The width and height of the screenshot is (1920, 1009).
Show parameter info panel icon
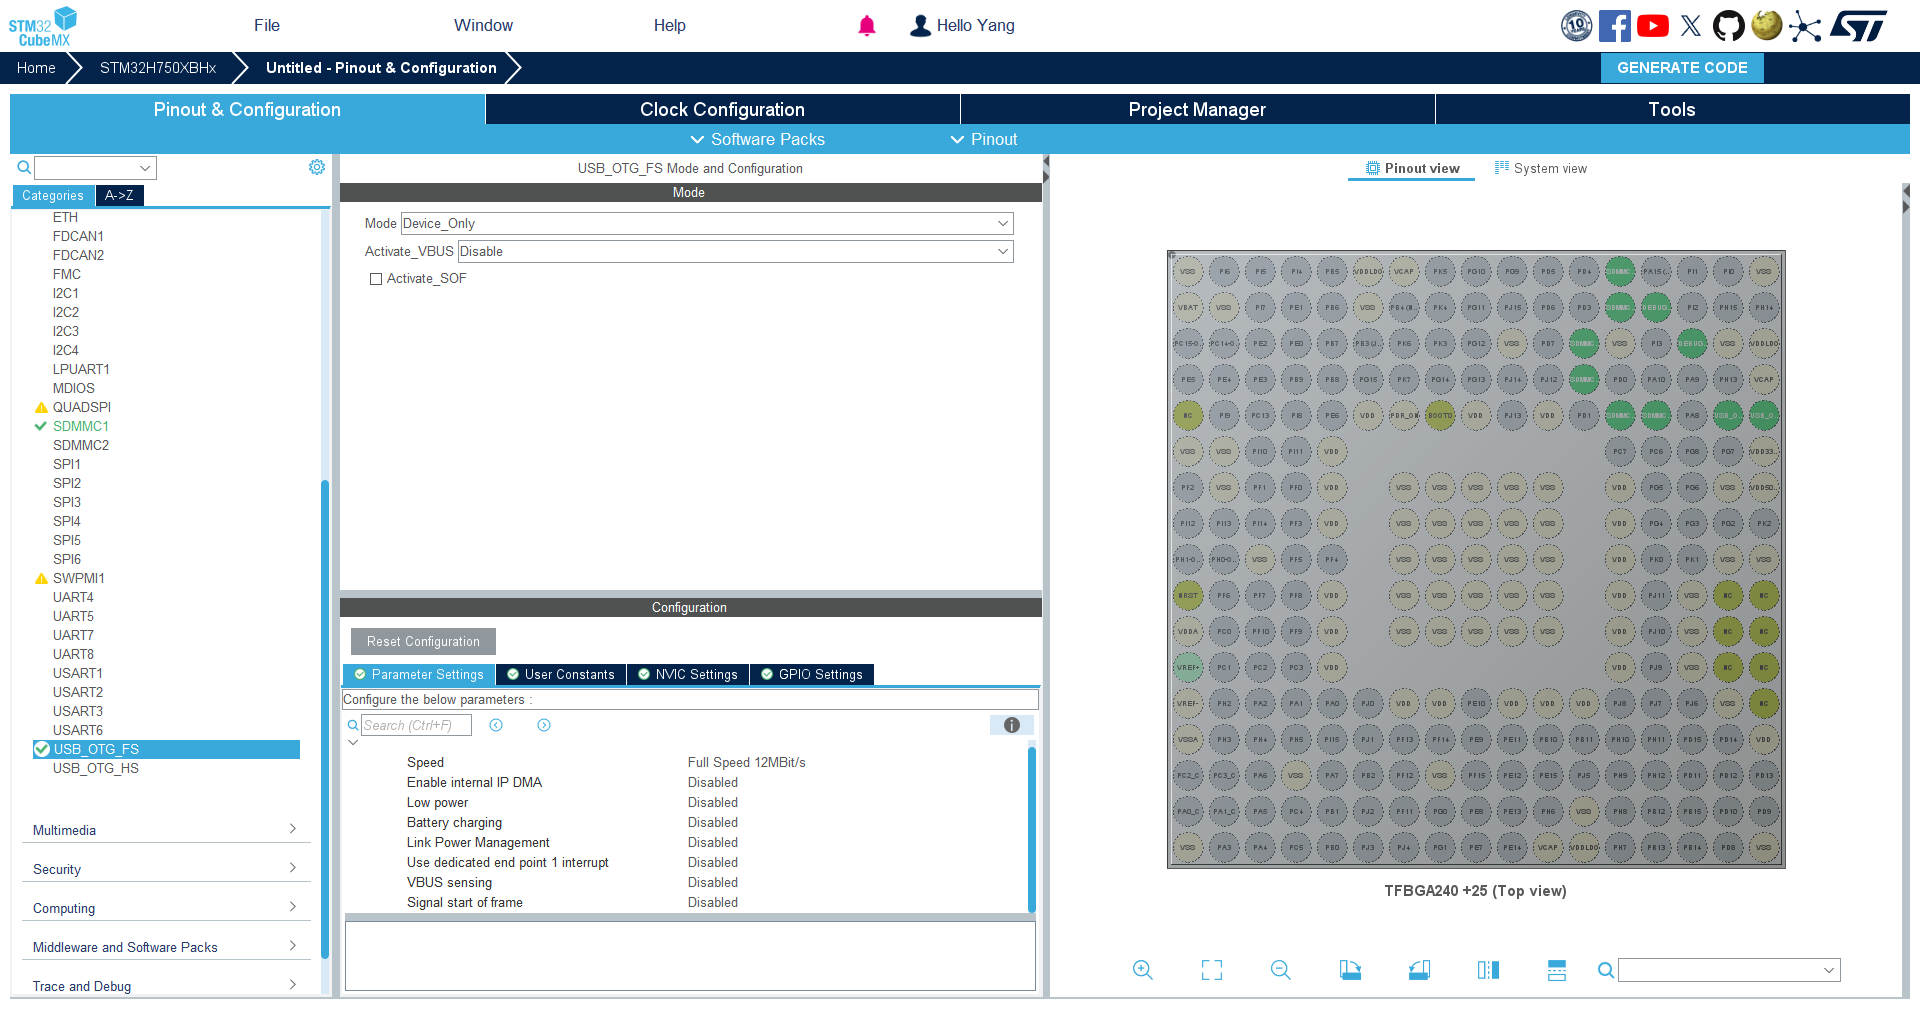coord(1012,725)
